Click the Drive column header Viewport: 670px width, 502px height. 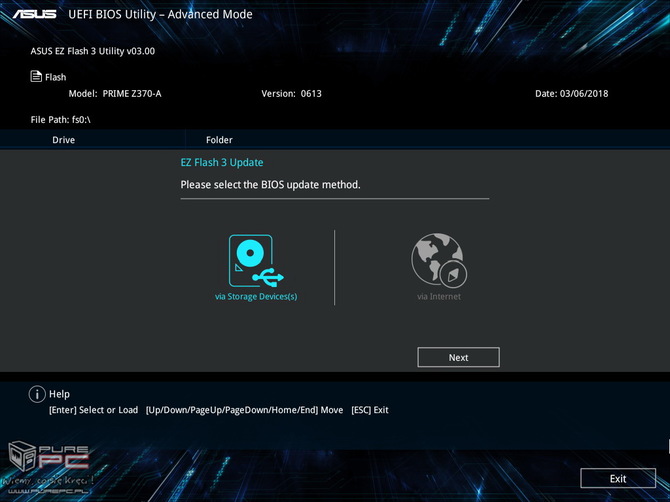click(x=63, y=140)
